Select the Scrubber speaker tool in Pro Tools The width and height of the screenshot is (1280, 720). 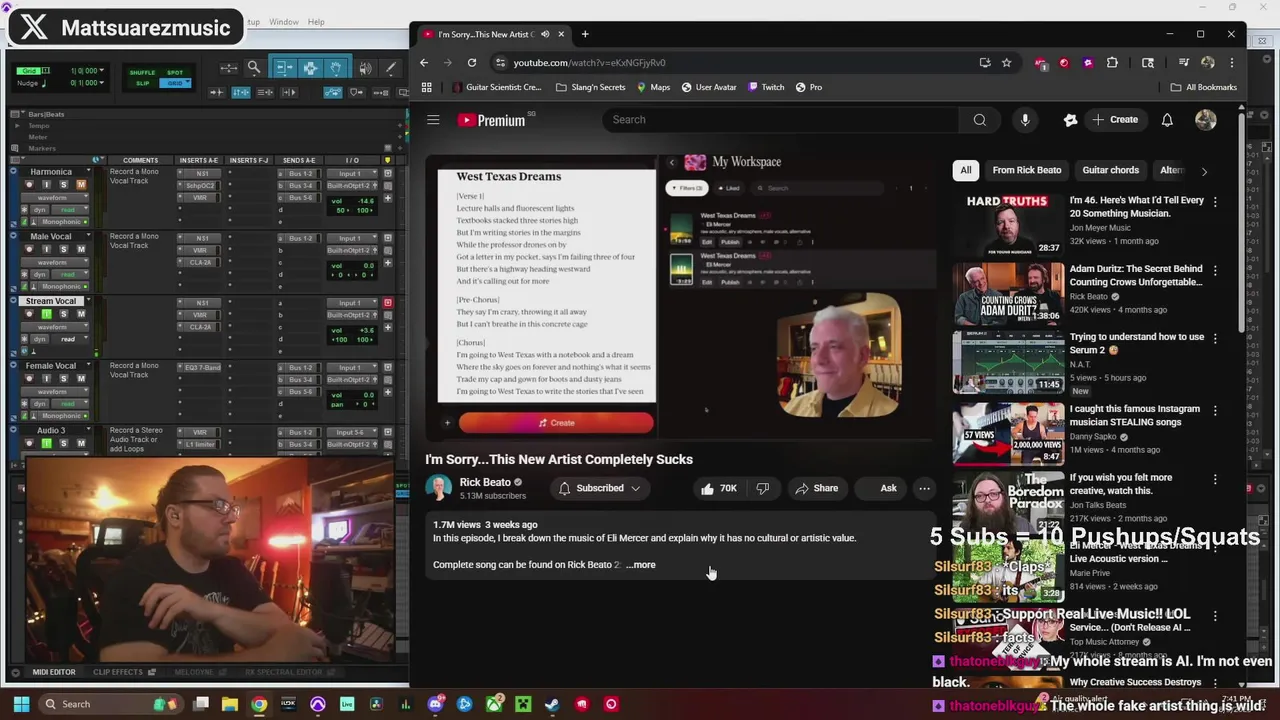coord(365,68)
